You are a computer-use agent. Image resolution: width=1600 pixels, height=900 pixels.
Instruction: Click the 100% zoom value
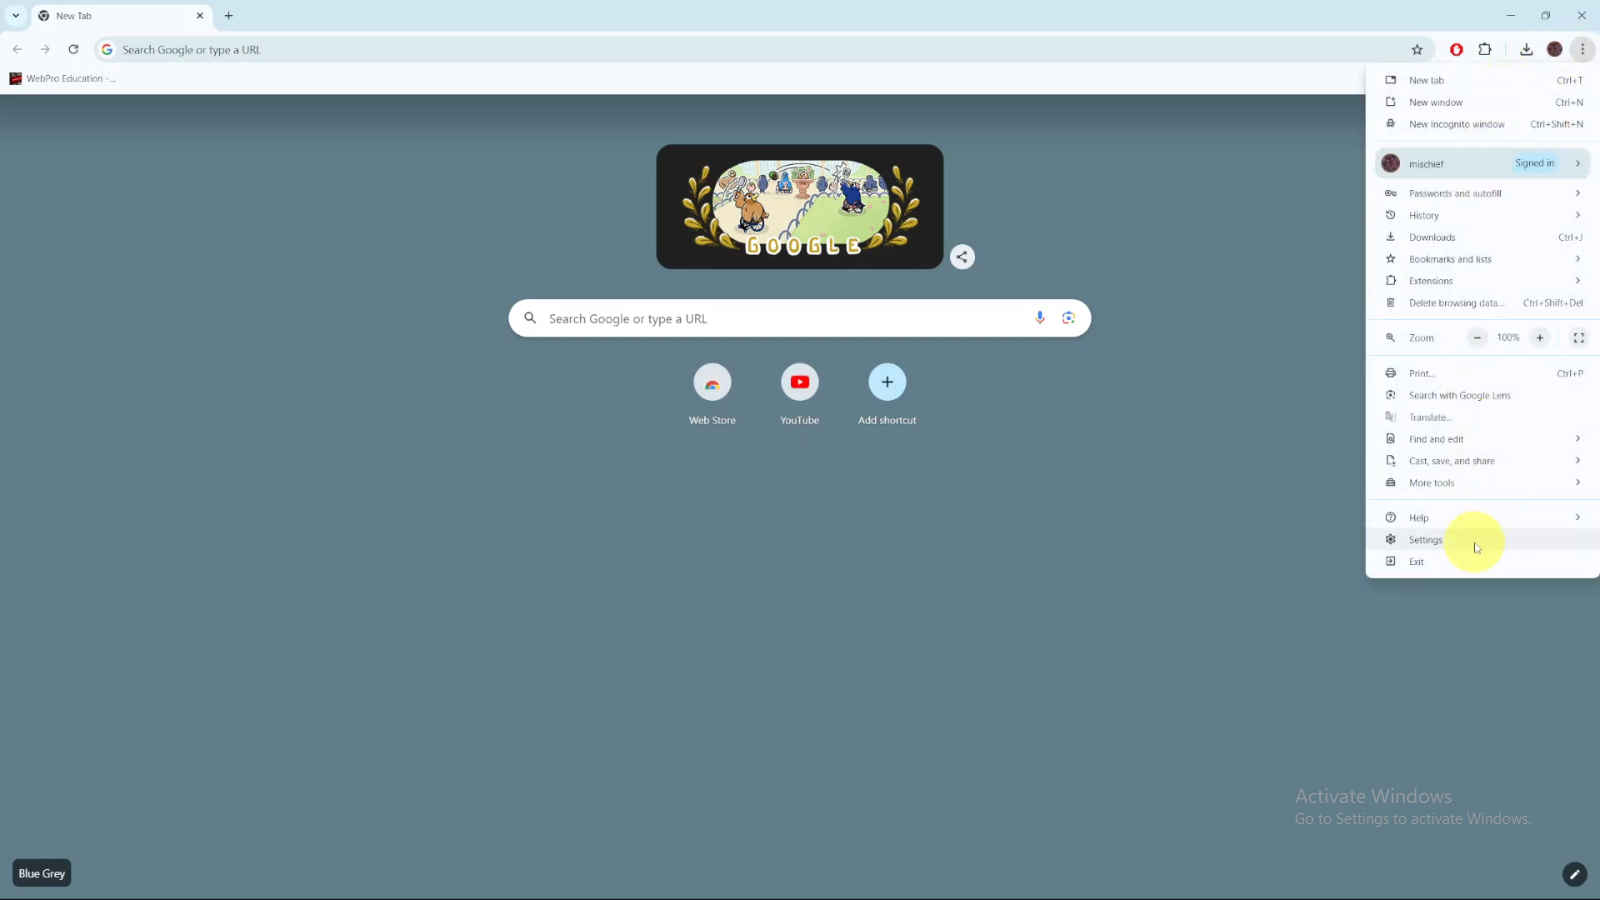tap(1508, 338)
